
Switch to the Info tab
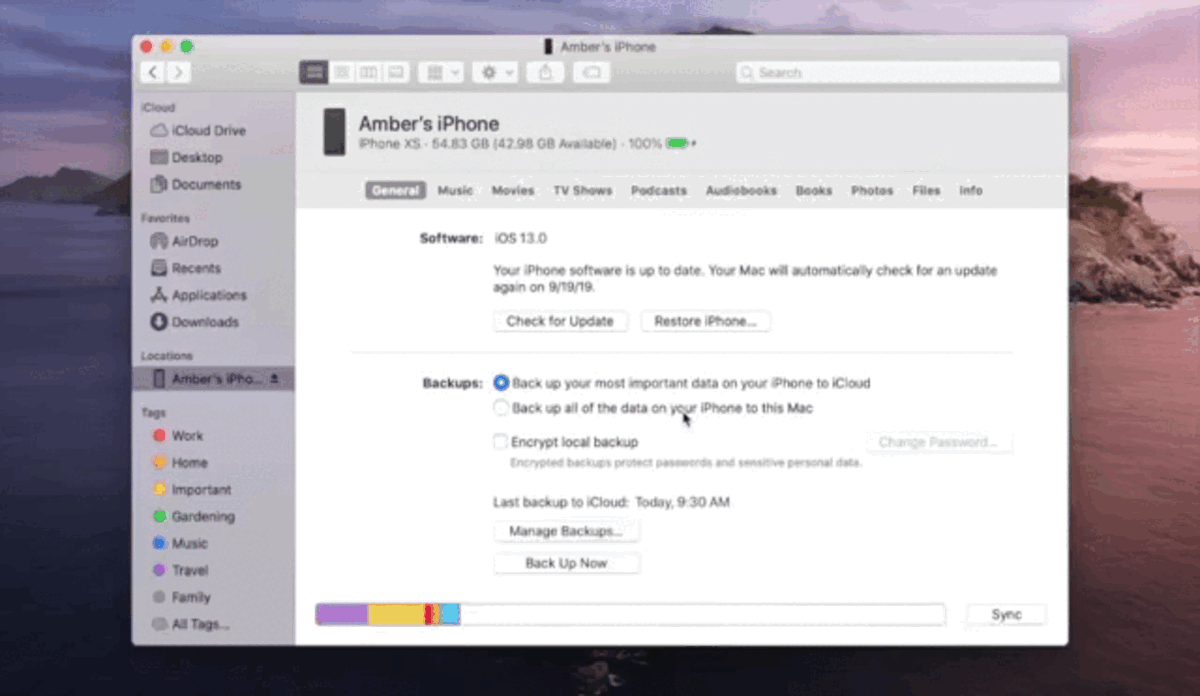coord(971,191)
